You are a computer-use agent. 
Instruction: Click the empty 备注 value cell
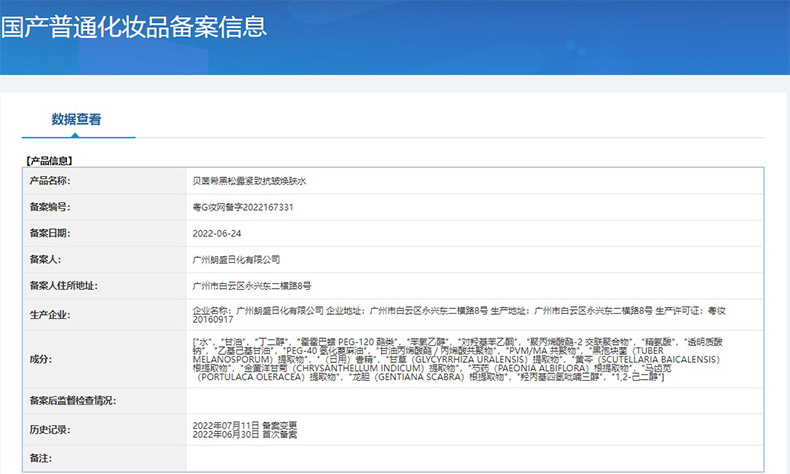coord(474,457)
